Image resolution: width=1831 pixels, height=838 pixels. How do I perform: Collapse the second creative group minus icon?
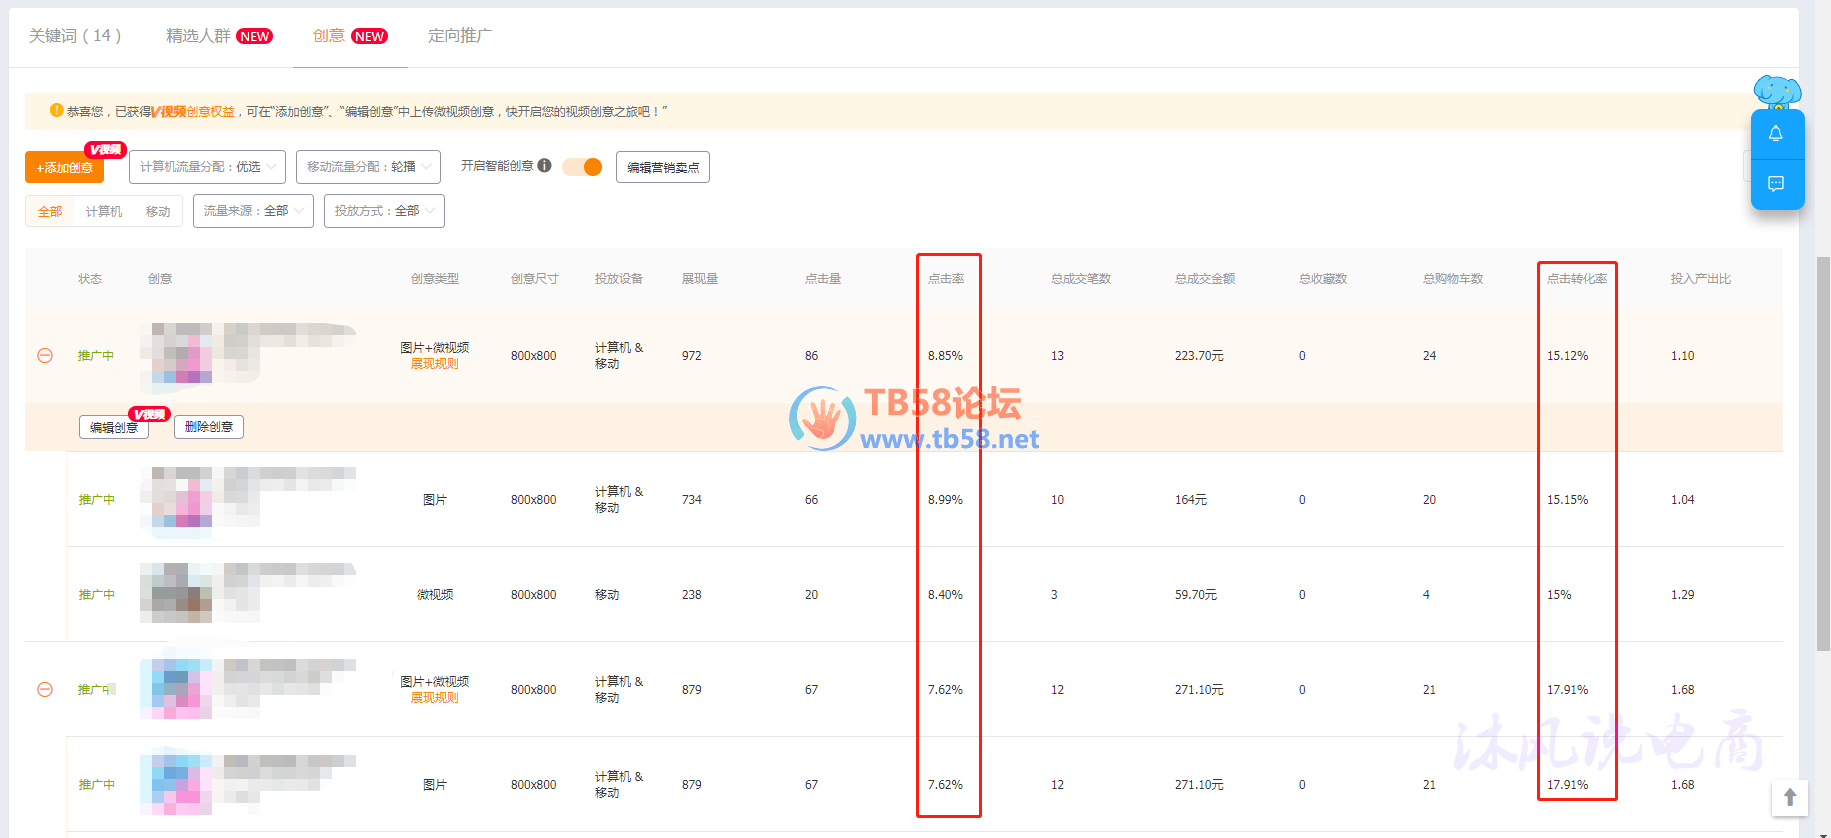click(x=45, y=690)
